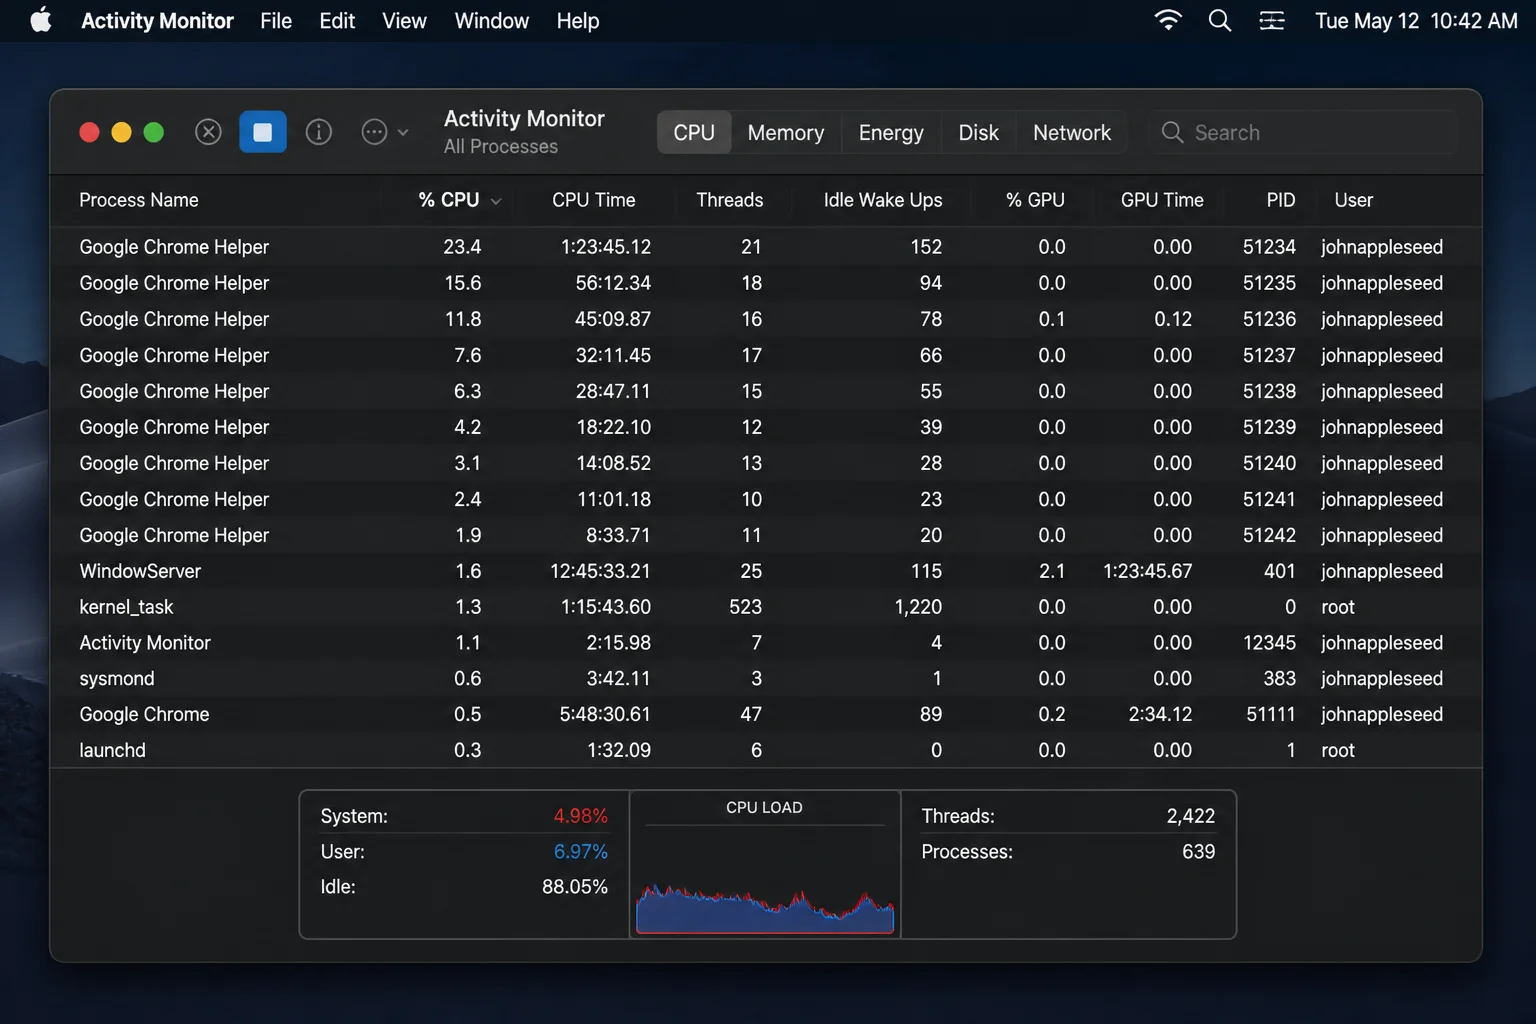Select the Google Chrome process with PID 51111

pos(766,714)
